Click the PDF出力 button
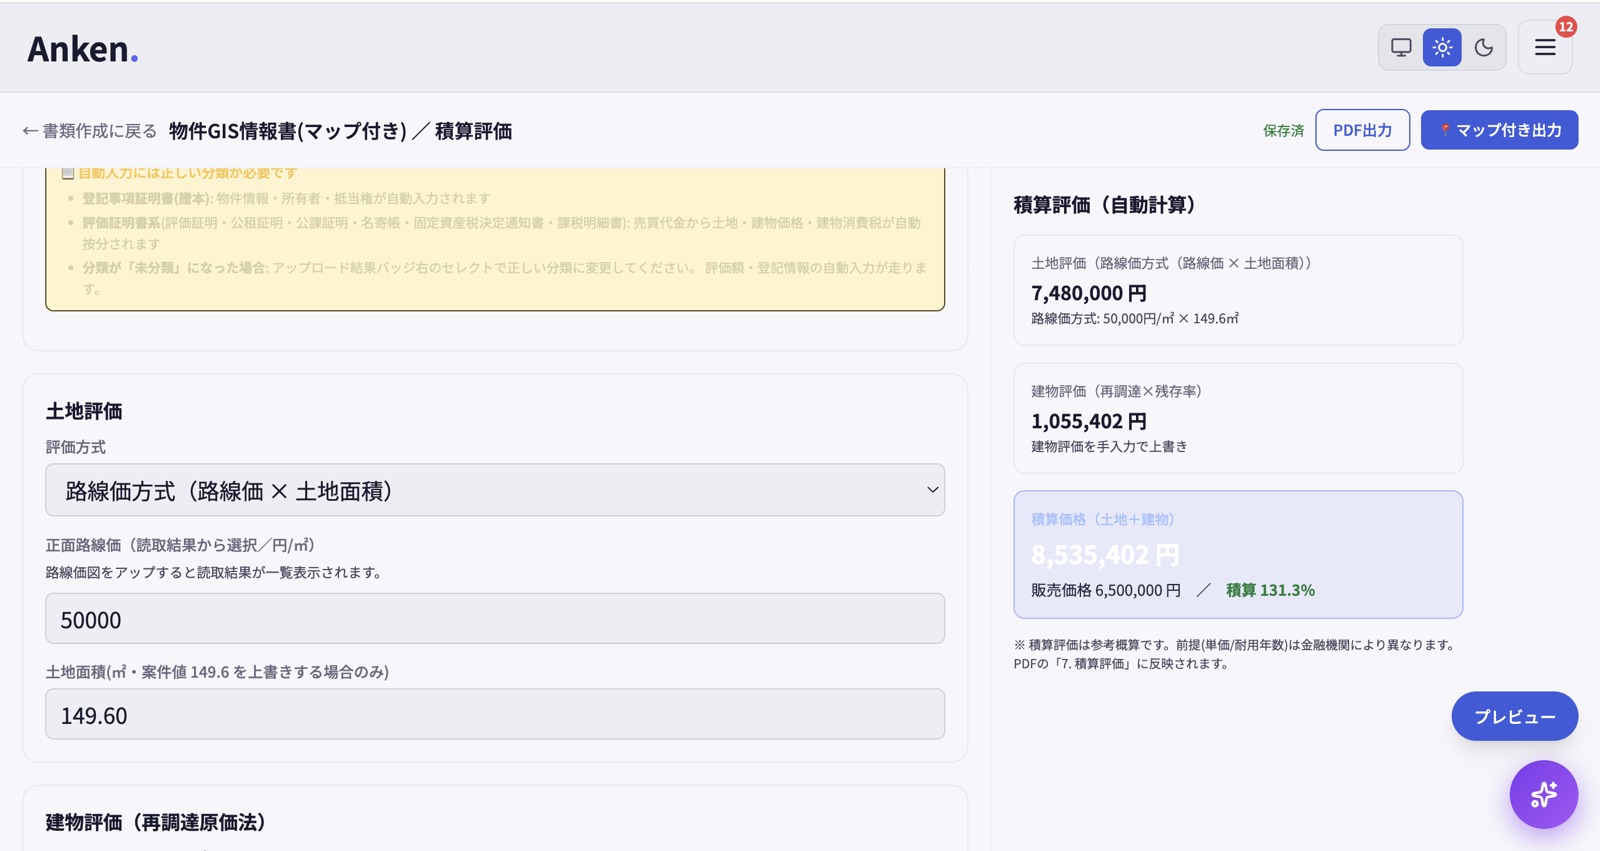1600x851 pixels. [x=1362, y=130]
